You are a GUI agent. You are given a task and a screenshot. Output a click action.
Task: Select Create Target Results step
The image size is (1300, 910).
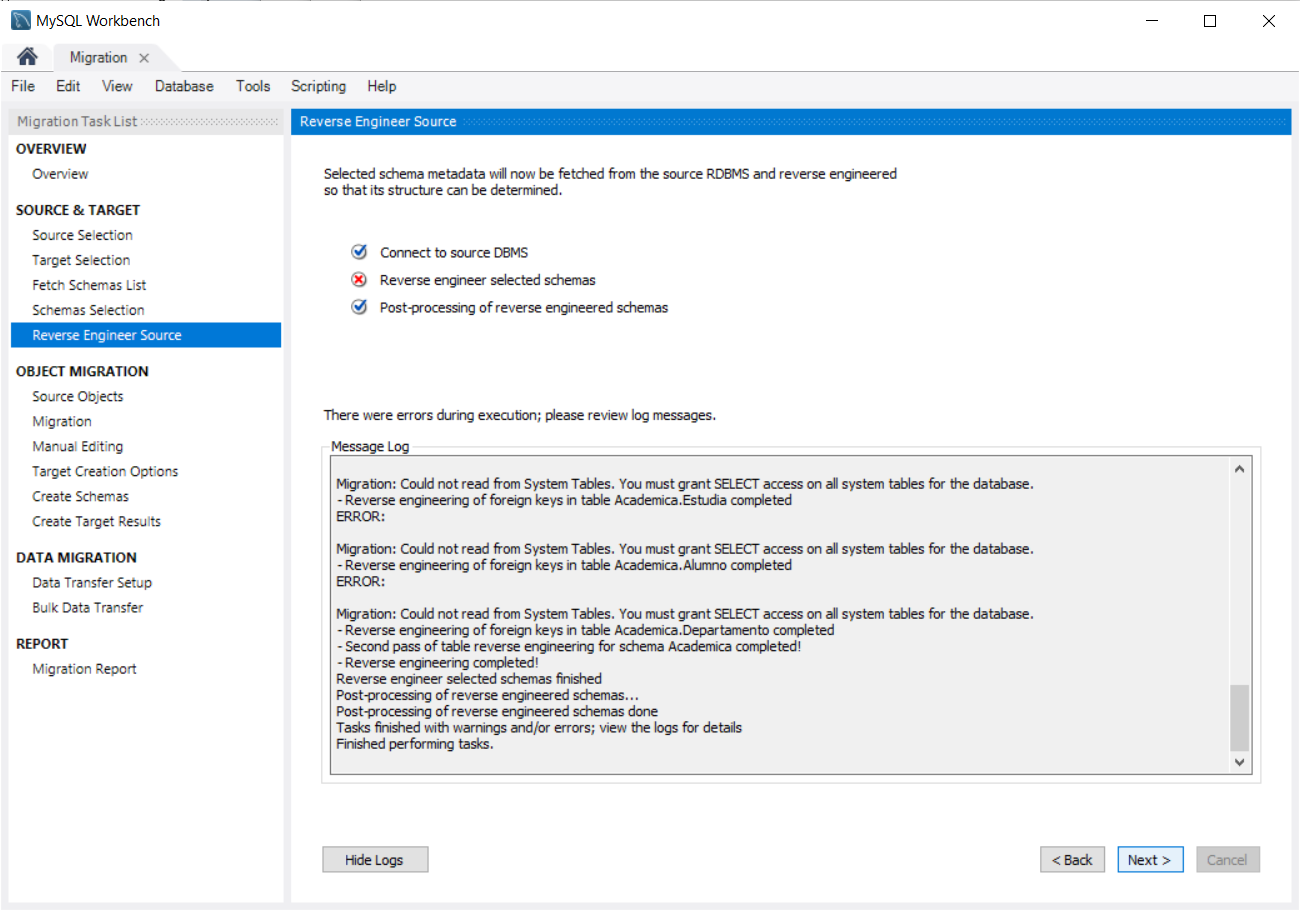[x=96, y=521]
